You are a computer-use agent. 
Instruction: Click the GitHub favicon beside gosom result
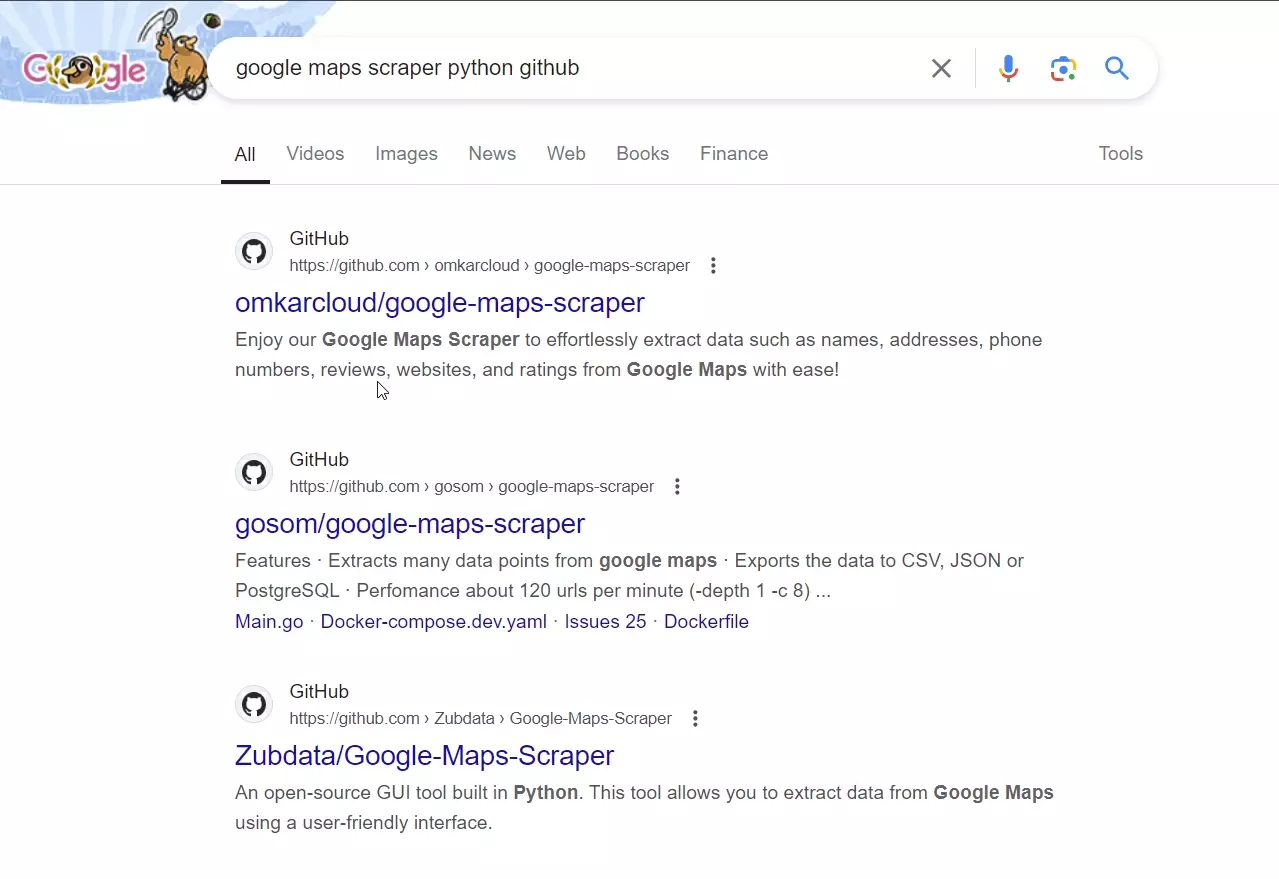click(x=253, y=472)
